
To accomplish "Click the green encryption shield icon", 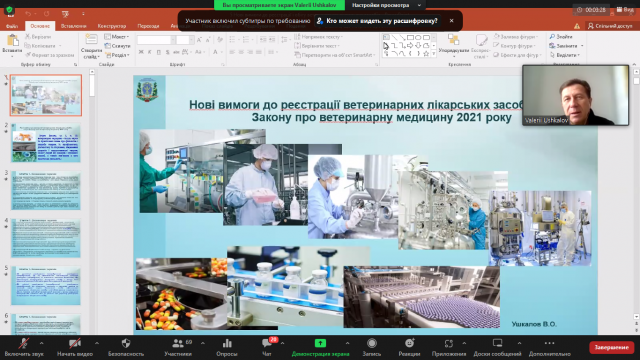I will tap(9, 10).
